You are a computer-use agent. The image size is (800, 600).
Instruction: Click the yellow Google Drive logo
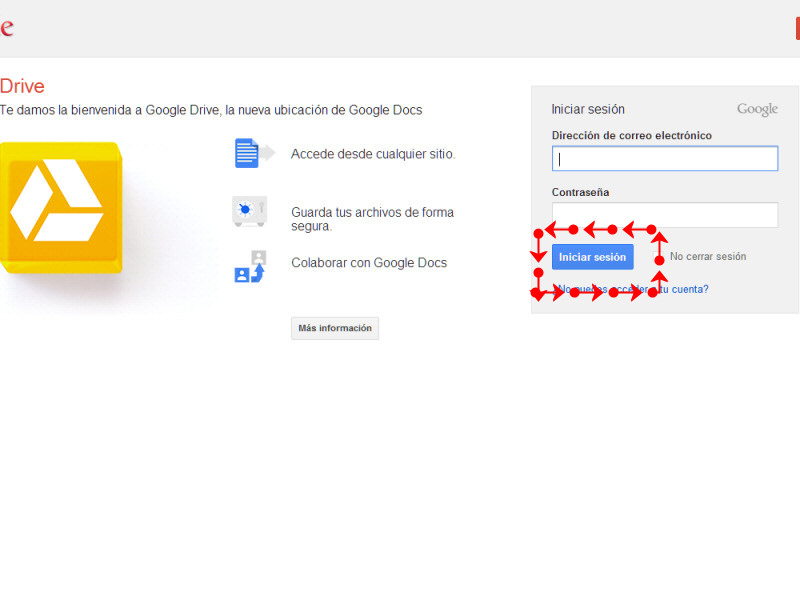pos(61,207)
